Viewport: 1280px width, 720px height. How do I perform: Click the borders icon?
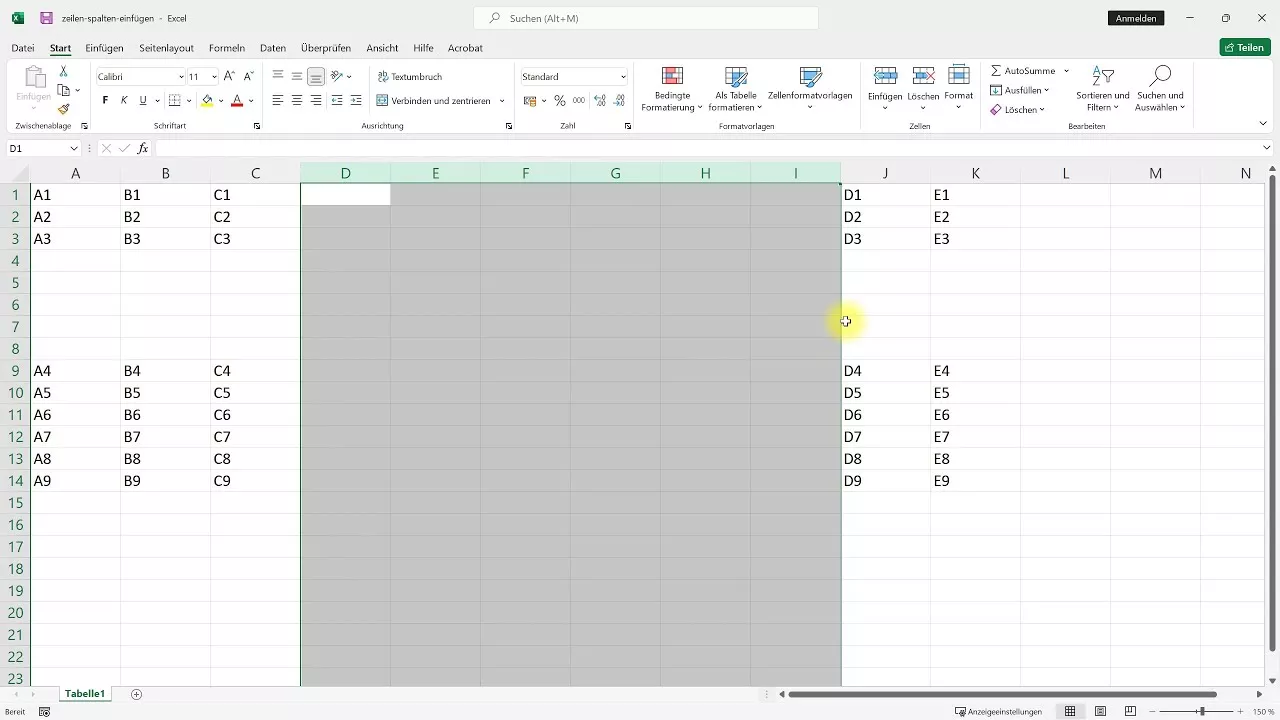click(174, 100)
